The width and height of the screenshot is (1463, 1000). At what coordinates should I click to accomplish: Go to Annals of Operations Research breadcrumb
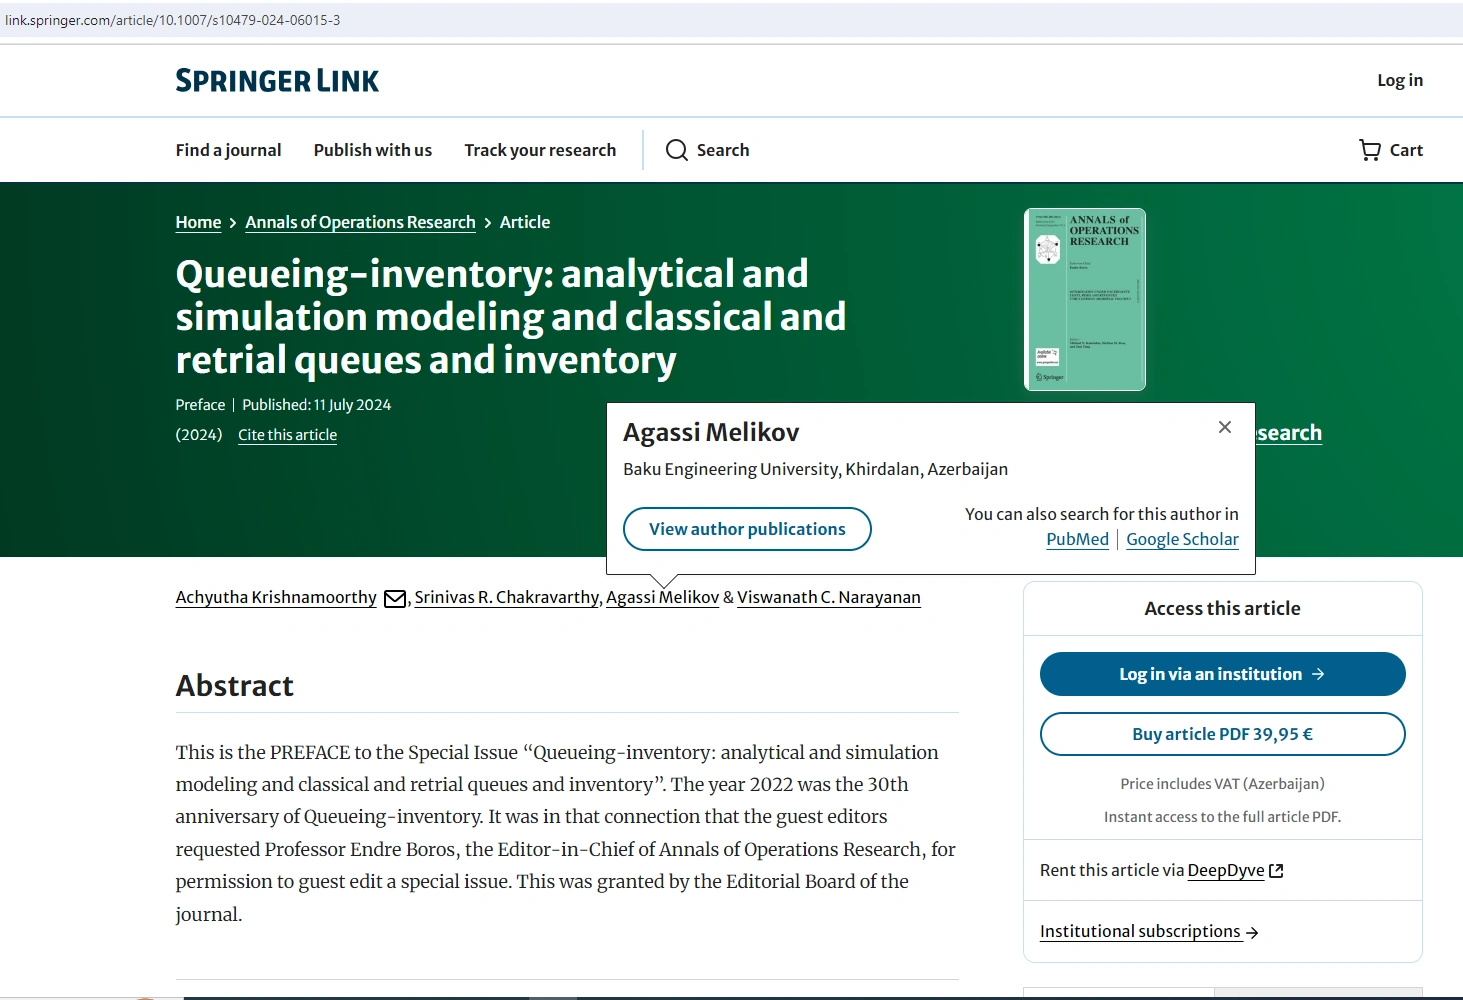pyautogui.click(x=360, y=222)
